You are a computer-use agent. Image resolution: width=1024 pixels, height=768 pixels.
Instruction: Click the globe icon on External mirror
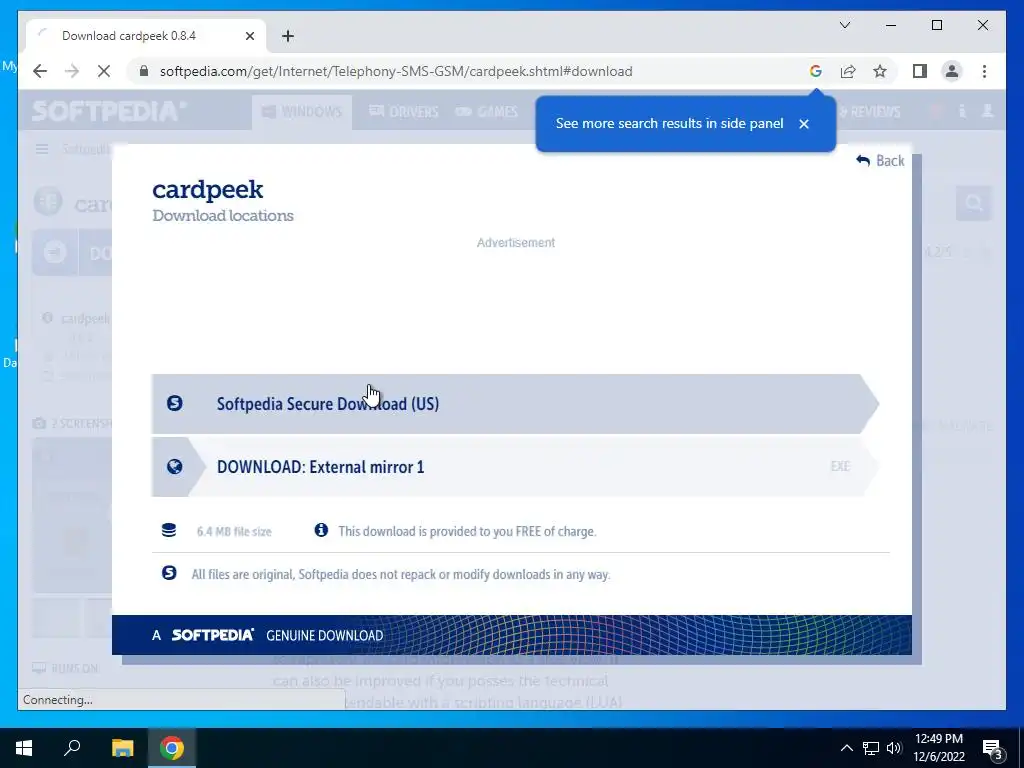click(174, 466)
